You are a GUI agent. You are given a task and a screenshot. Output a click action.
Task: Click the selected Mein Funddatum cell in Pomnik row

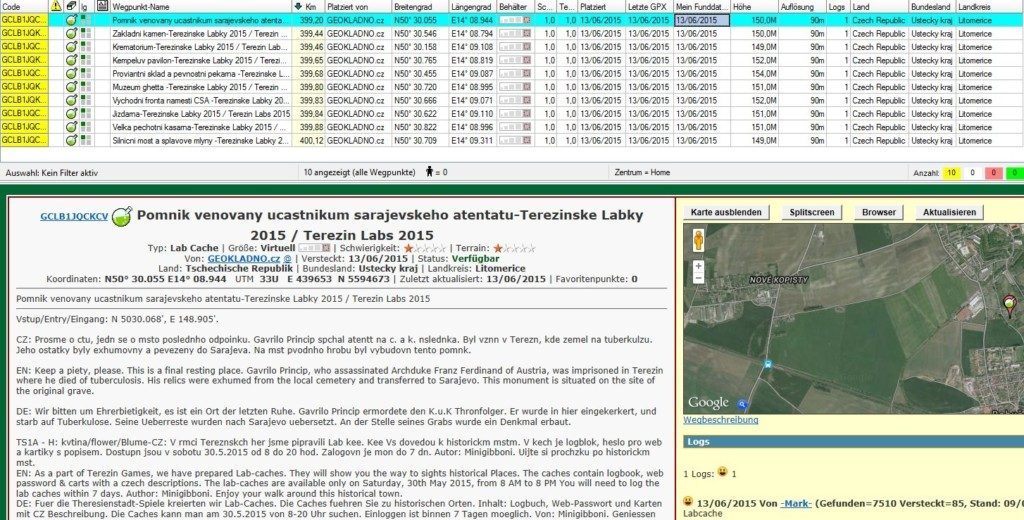702,20
